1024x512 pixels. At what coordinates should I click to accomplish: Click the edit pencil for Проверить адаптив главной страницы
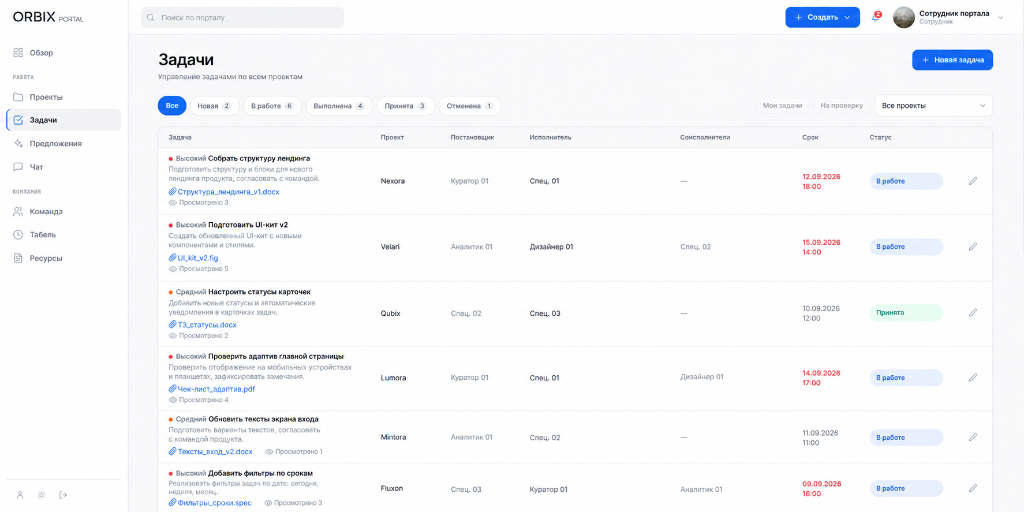pos(972,377)
